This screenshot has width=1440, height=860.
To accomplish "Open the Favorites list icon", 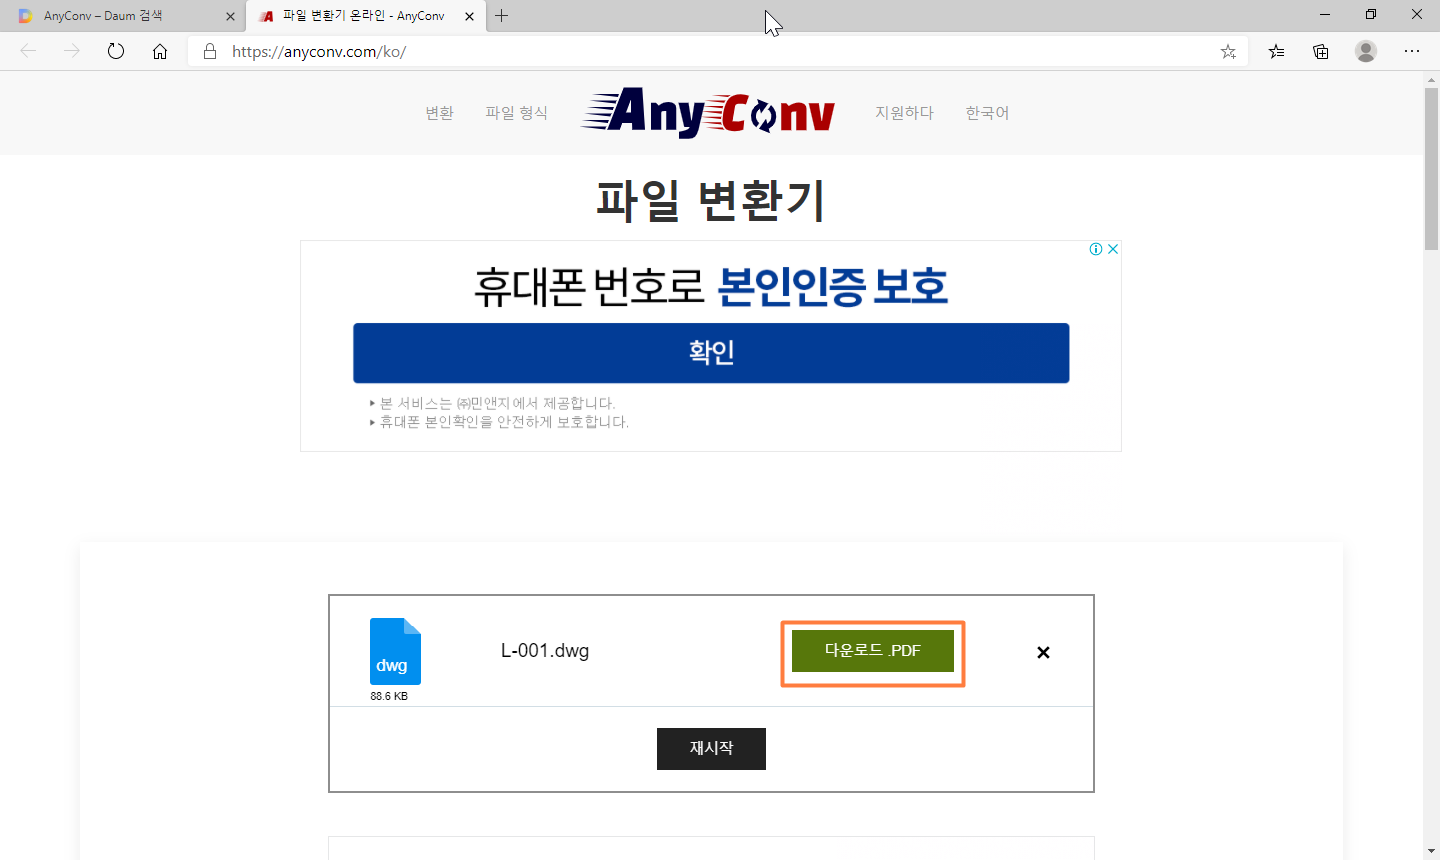I will coord(1277,51).
